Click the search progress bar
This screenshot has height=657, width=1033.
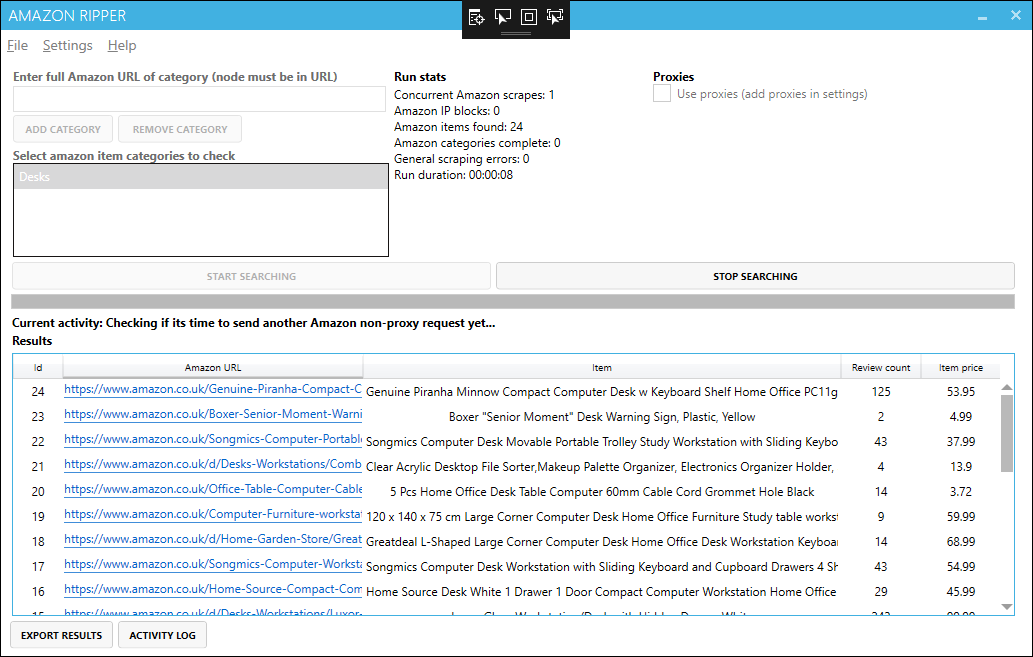tap(513, 302)
